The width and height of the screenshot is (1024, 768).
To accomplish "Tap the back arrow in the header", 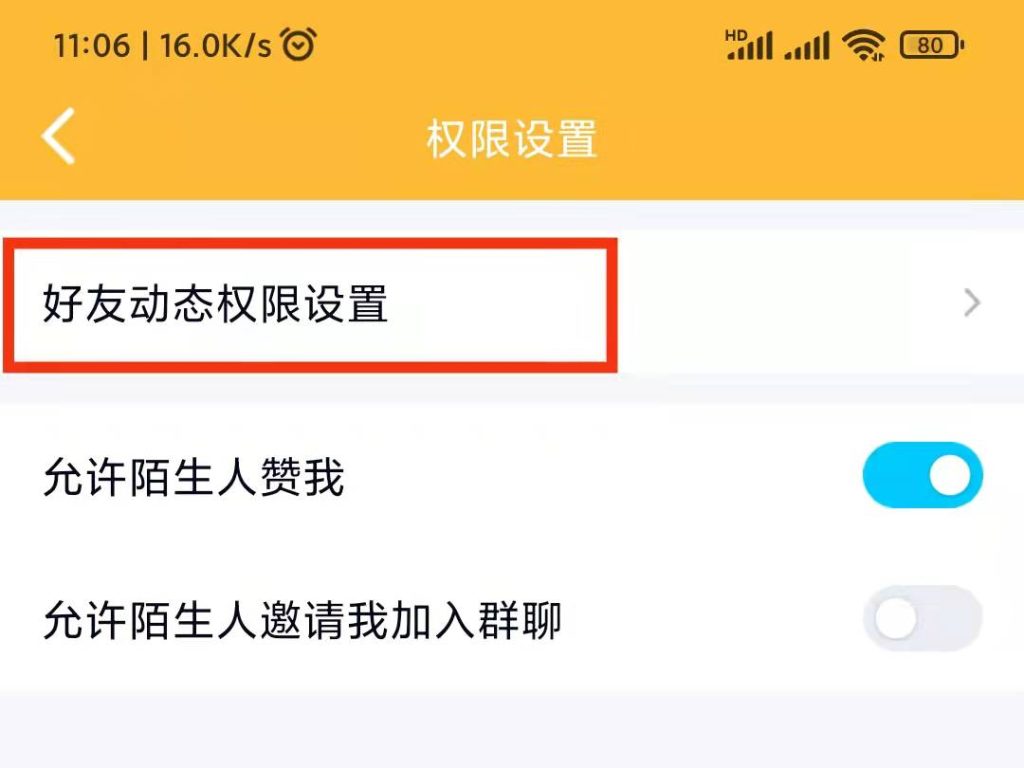I will point(59,136).
